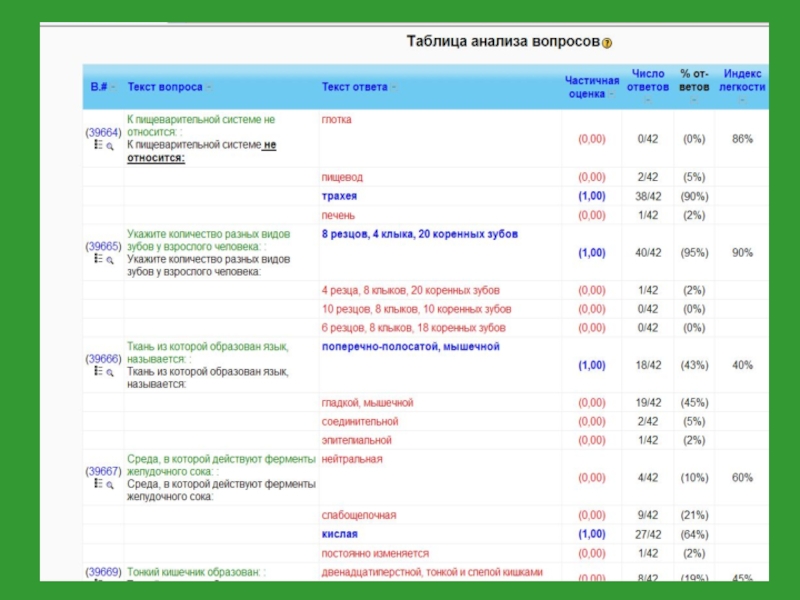Sort by the Индекс легкости header
Image resolution: width=800 pixels, height=600 pixels.
[742, 80]
